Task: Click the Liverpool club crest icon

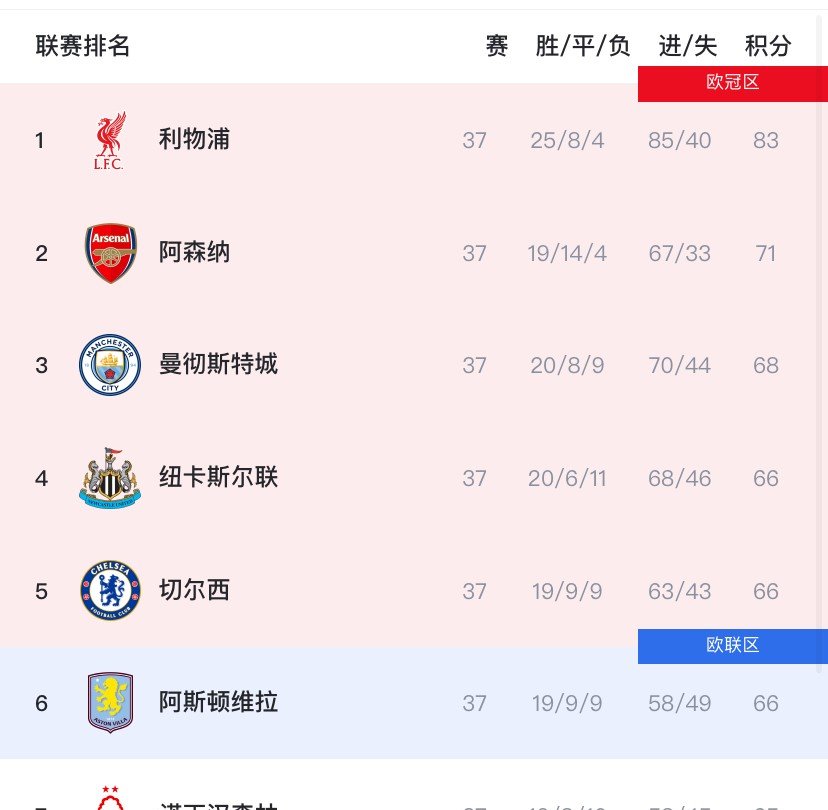Action: [x=110, y=140]
